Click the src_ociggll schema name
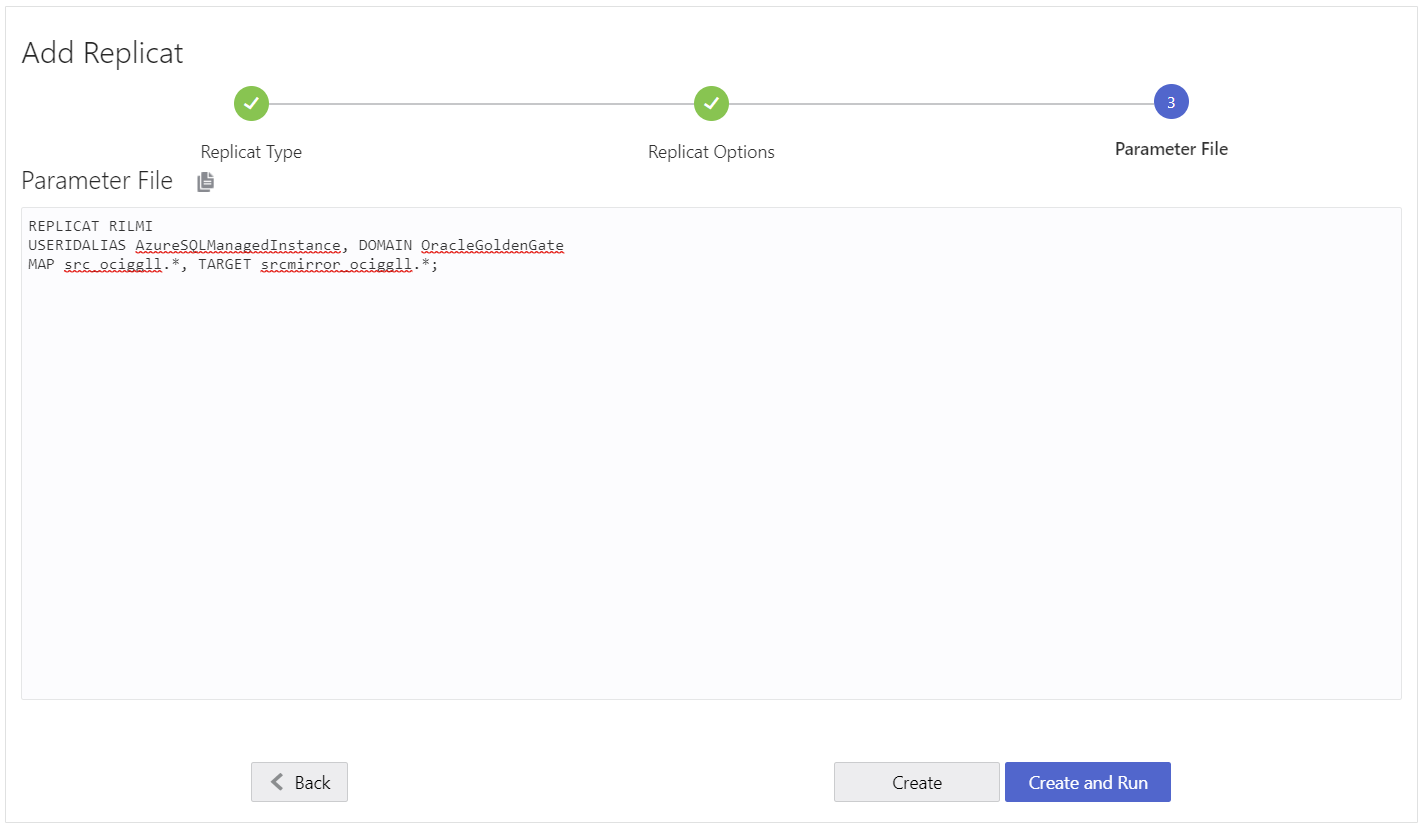 [112, 264]
